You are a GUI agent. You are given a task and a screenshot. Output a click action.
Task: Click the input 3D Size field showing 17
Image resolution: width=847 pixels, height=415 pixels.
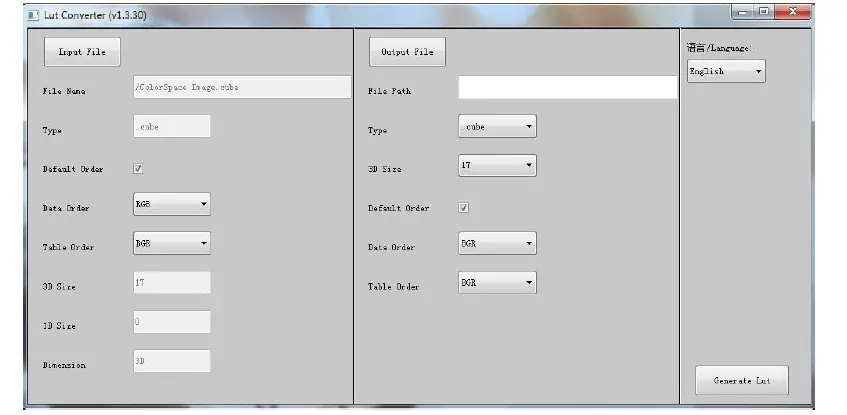click(x=172, y=283)
